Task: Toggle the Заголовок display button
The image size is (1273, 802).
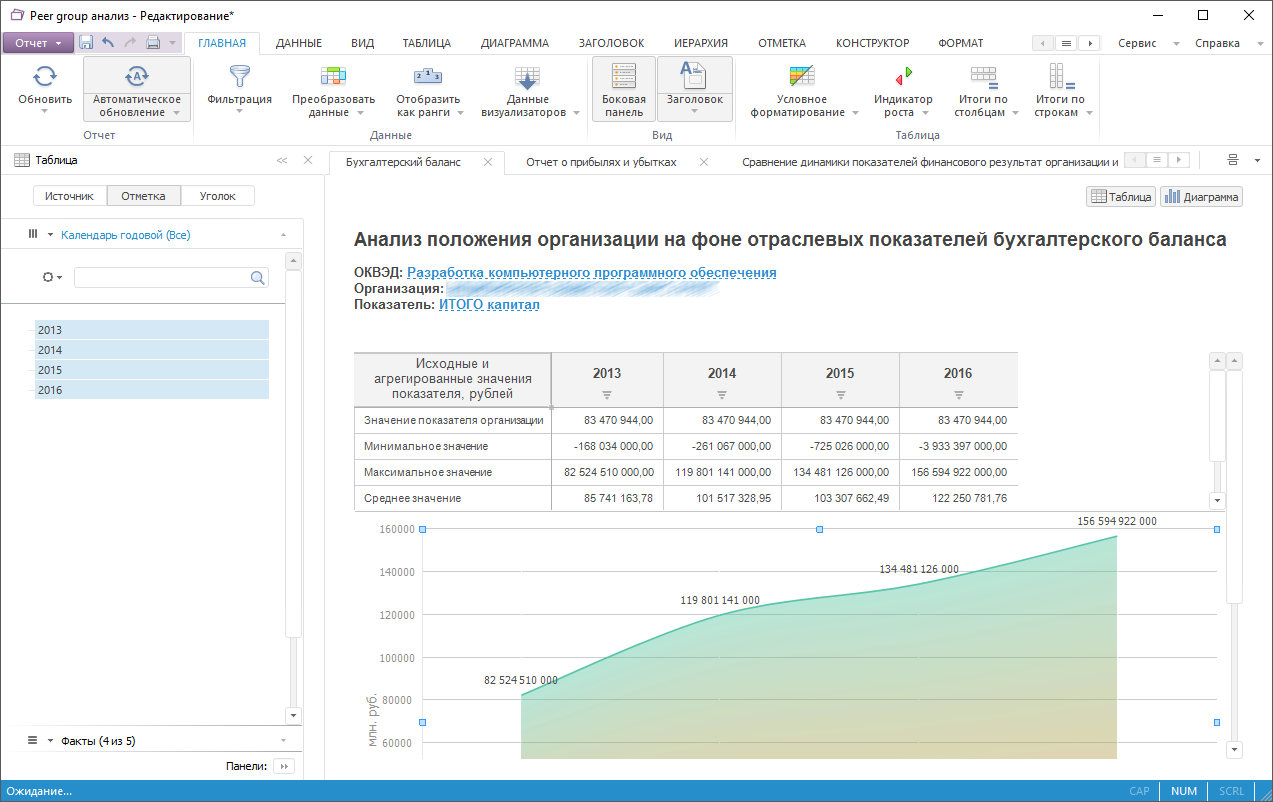Action: click(694, 76)
